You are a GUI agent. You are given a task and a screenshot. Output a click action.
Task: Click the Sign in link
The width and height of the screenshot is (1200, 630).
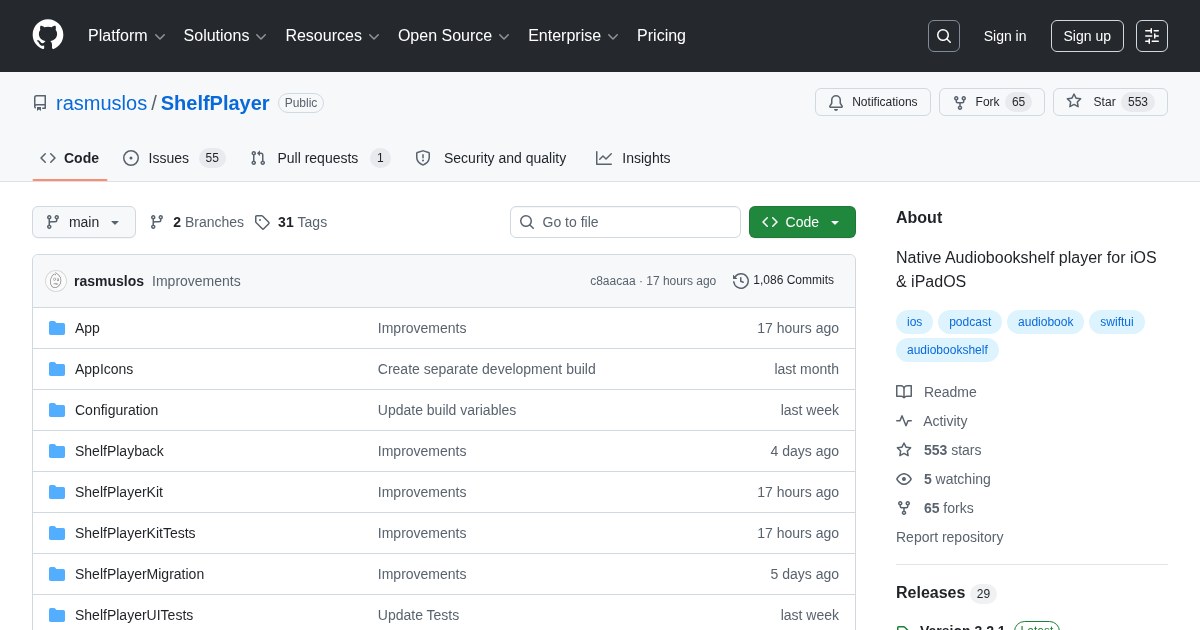[1005, 36]
